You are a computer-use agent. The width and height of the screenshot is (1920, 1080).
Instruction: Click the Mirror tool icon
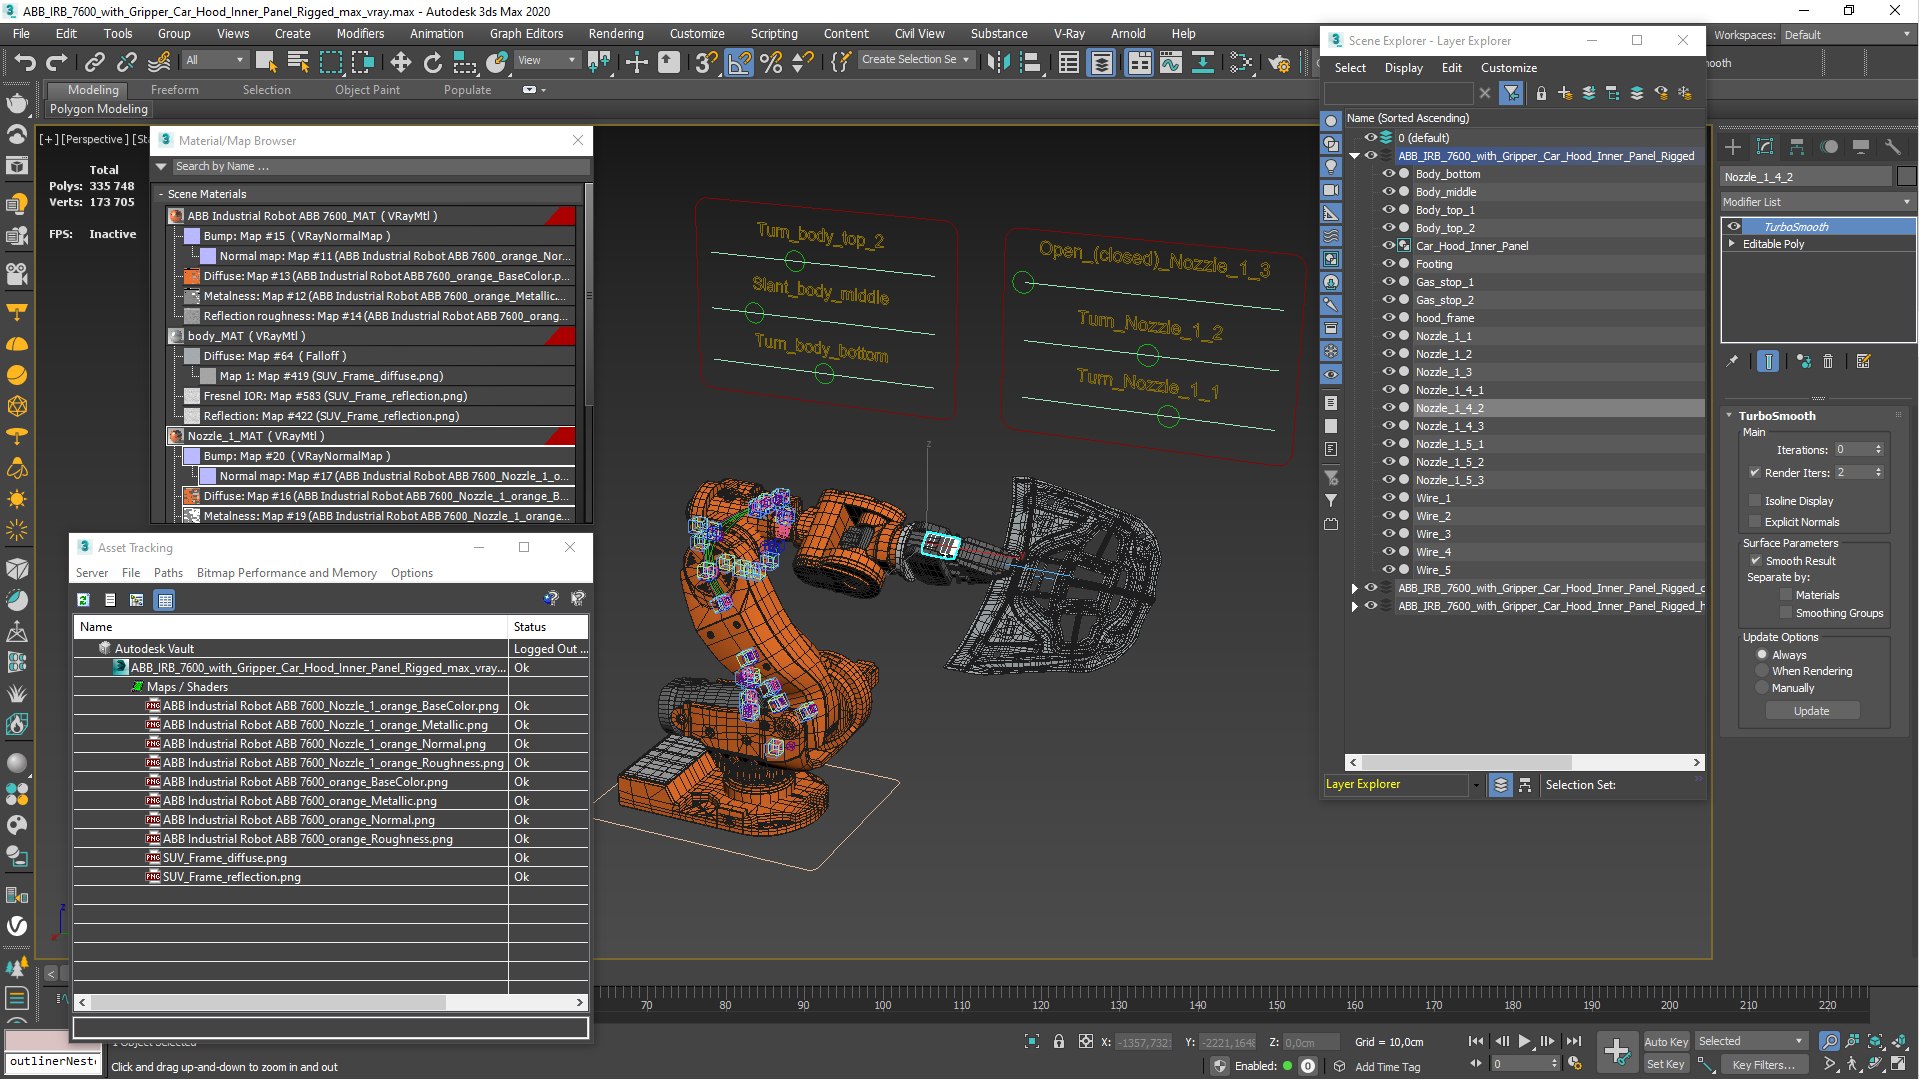pyautogui.click(x=997, y=63)
